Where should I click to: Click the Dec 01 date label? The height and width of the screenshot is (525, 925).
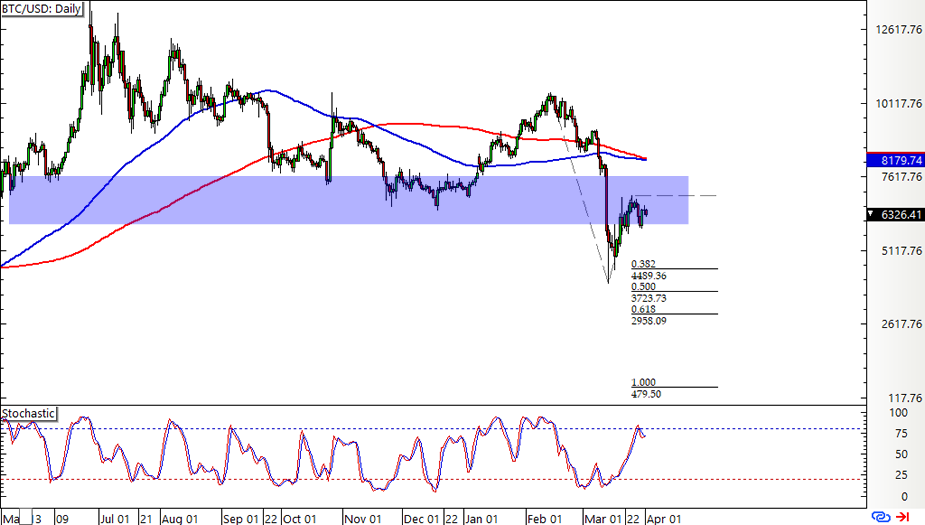point(422,519)
